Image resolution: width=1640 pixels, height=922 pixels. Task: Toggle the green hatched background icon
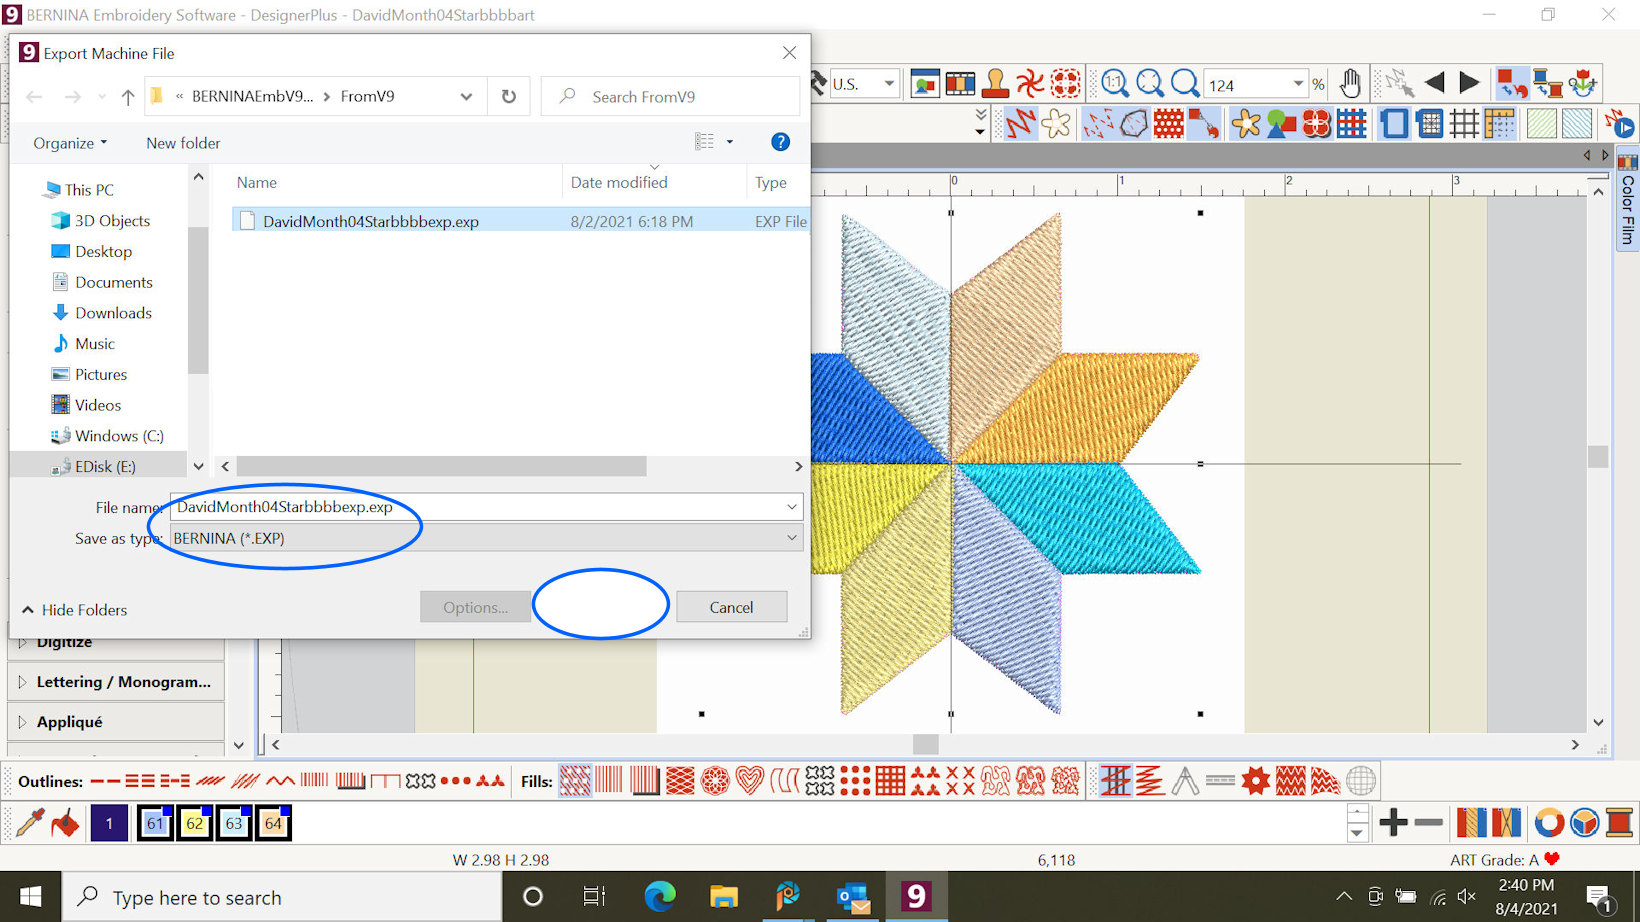click(x=1541, y=124)
